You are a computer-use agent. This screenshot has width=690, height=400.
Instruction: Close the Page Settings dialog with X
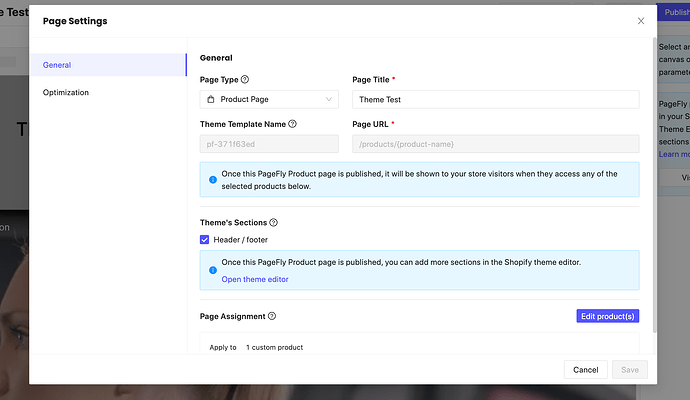tap(641, 21)
